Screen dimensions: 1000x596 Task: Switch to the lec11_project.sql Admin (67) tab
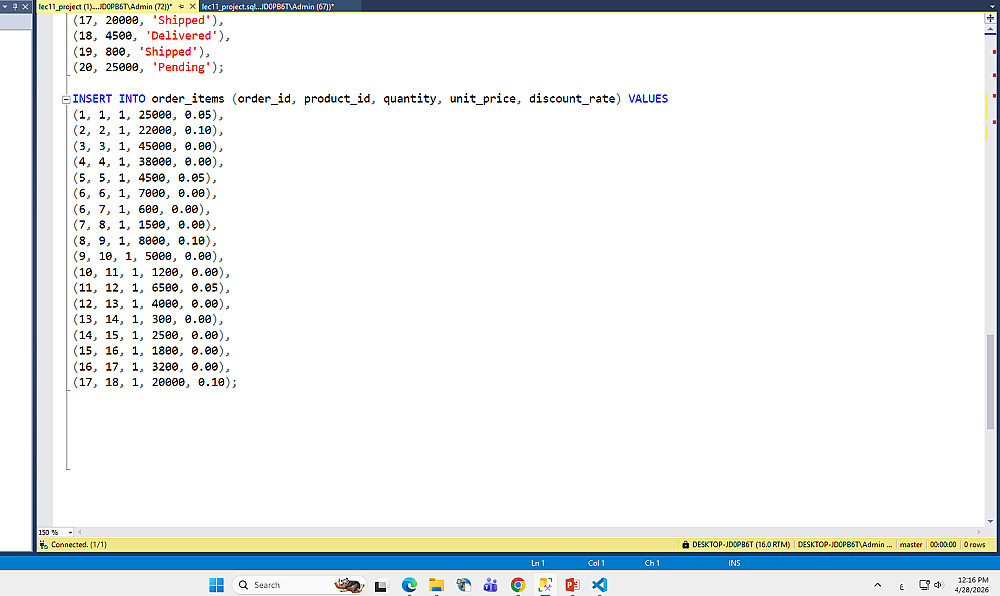click(268, 6)
